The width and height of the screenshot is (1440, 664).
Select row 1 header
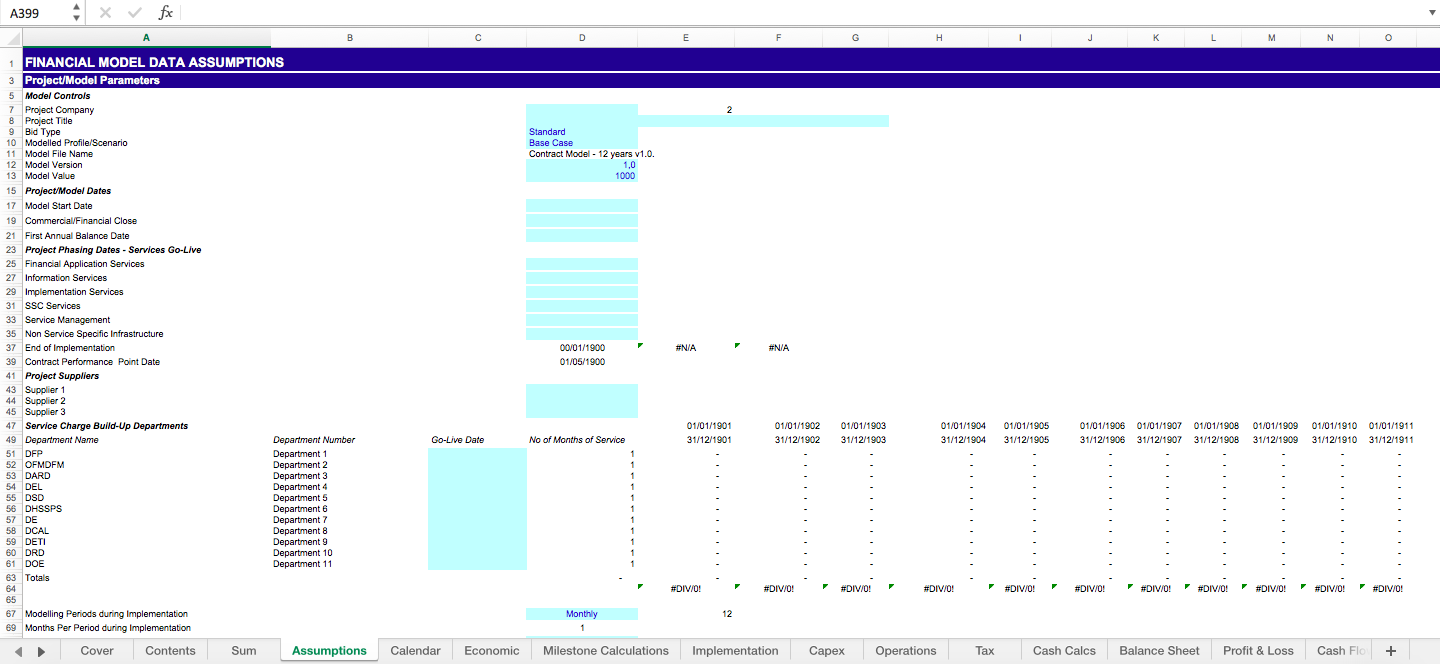click(11, 61)
